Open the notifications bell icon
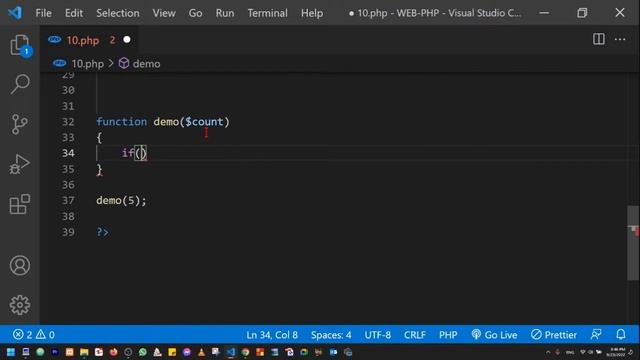The image size is (640, 360). point(621,335)
